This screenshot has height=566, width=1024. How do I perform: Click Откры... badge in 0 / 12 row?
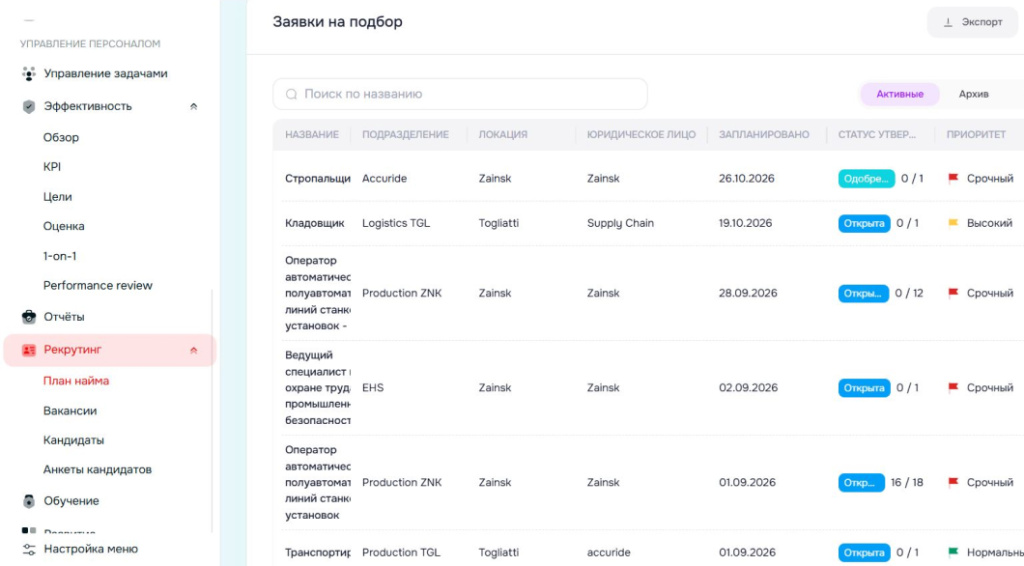863,293
